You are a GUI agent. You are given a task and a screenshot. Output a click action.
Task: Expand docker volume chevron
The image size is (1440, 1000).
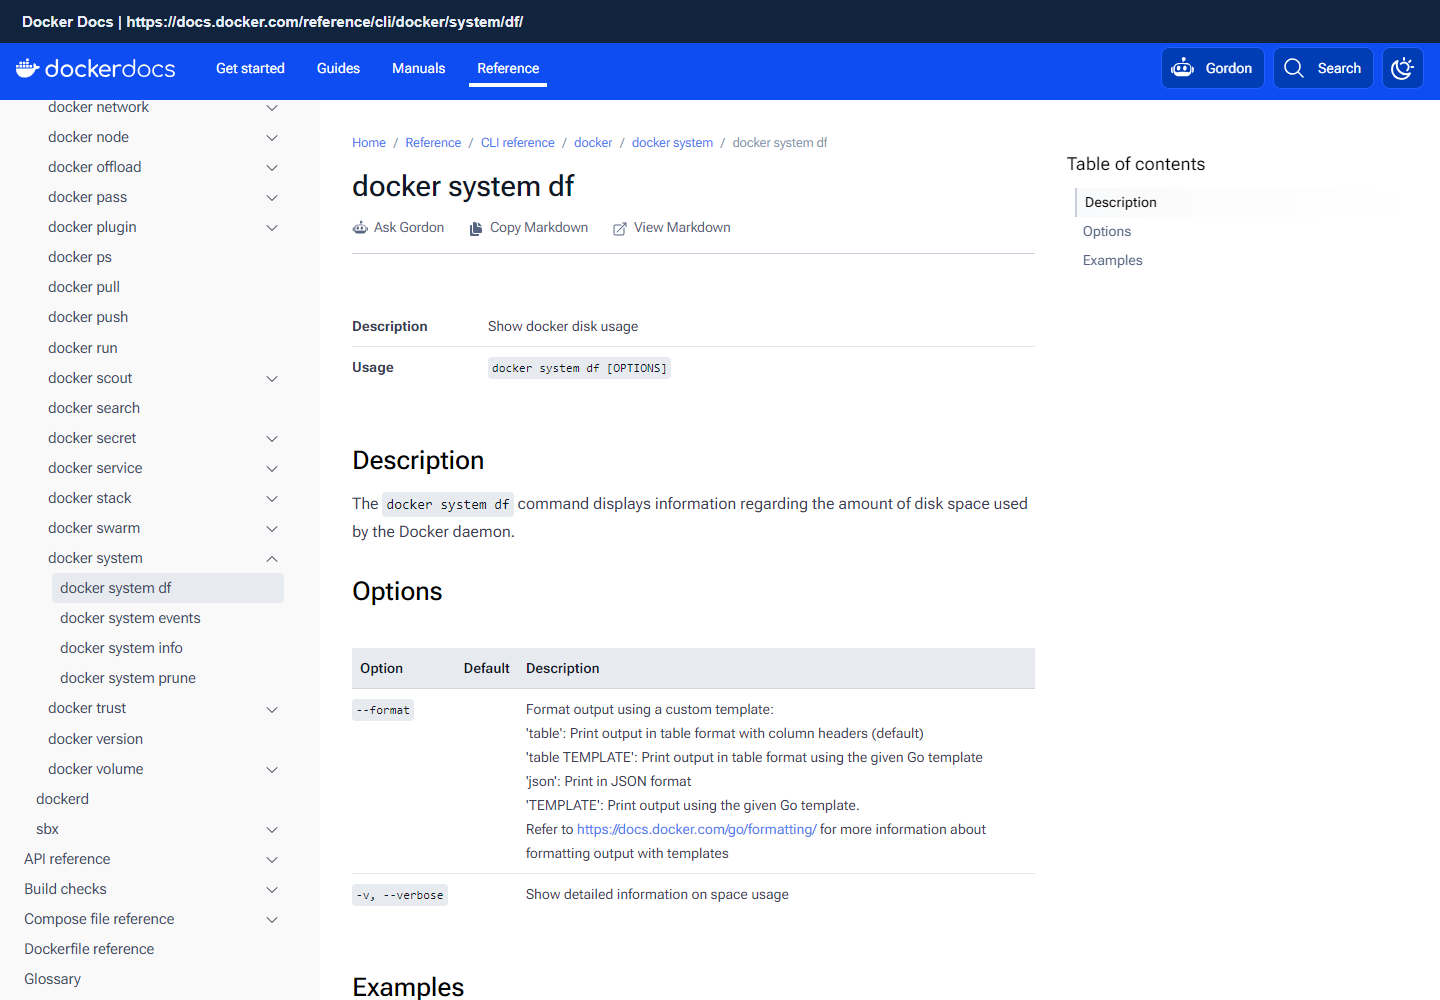point(272,769)
